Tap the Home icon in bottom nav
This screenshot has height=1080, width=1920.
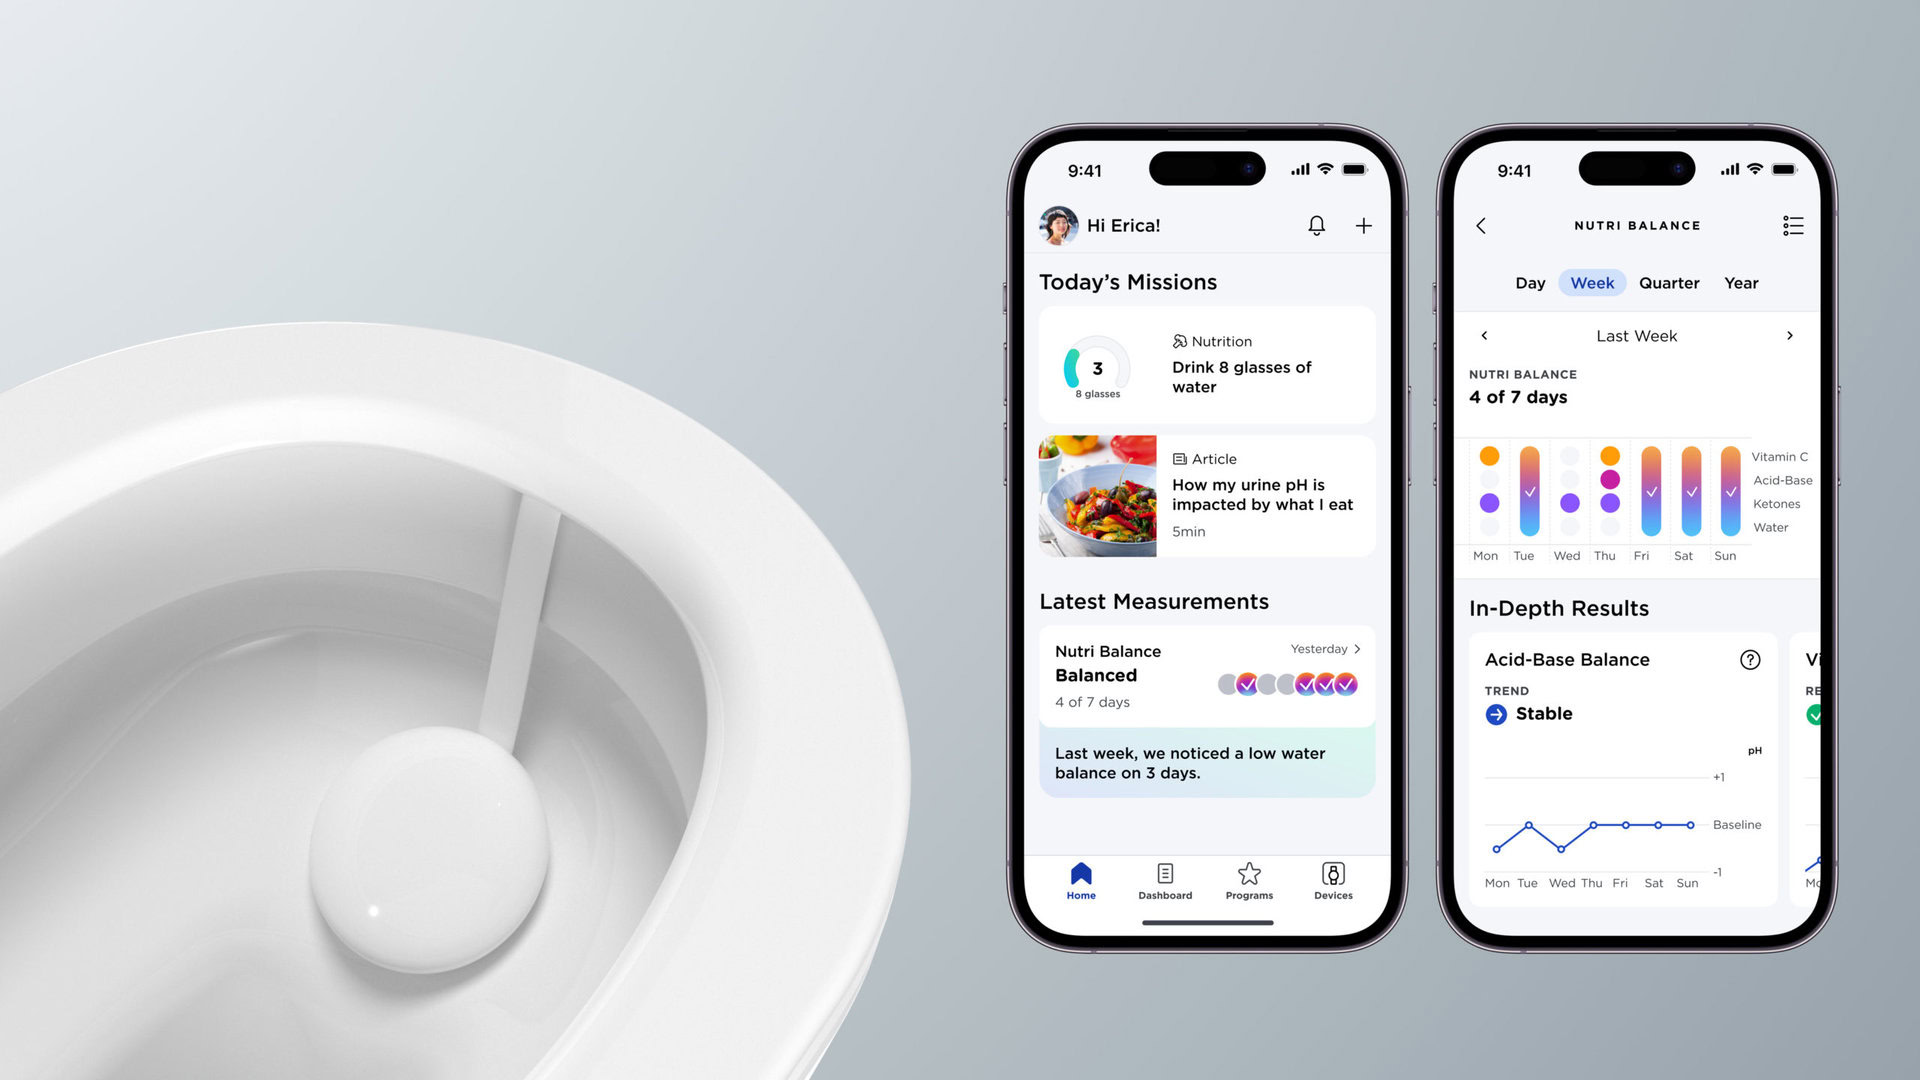[x=1080, y=874]
